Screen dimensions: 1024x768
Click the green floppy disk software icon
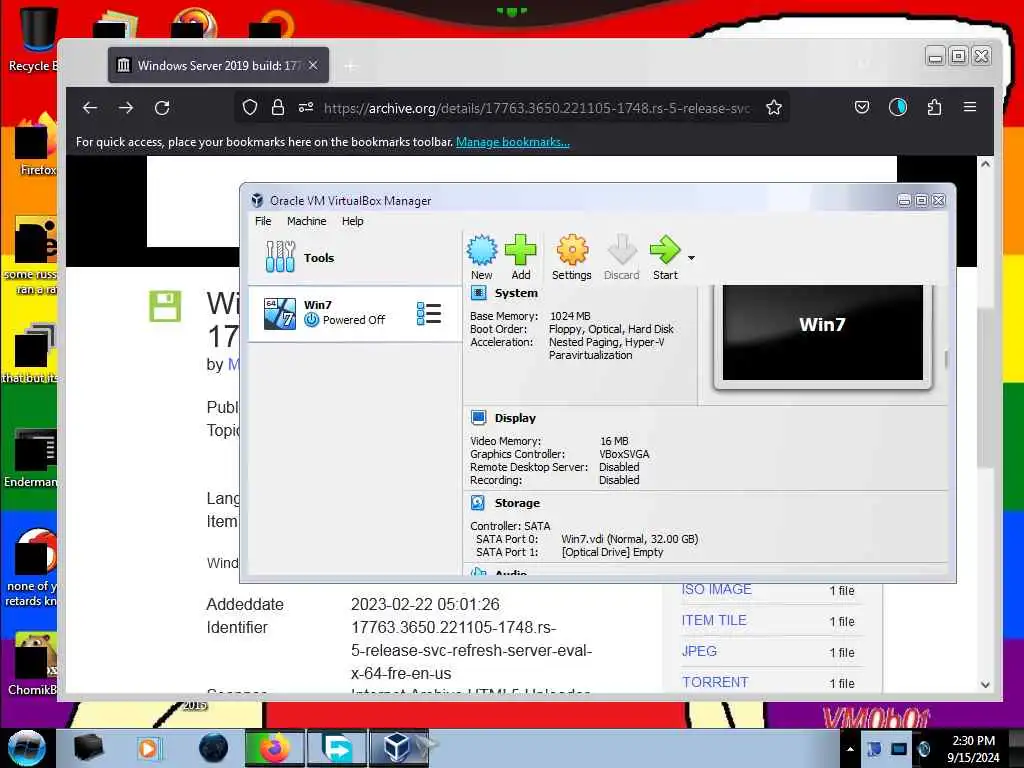(x=165, y=306)
